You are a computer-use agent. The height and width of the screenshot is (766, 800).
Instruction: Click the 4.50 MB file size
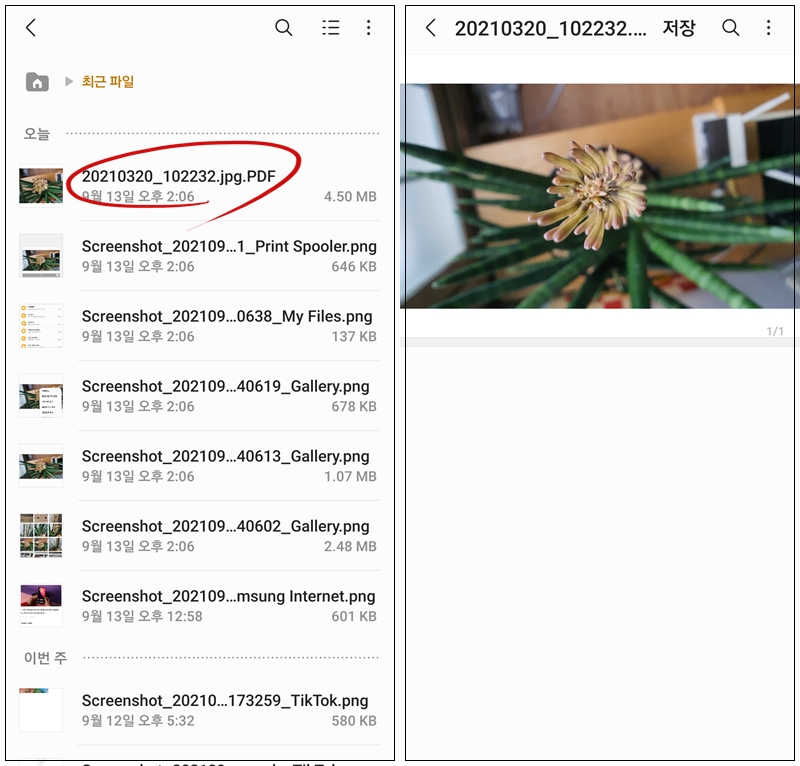point(350,196)
